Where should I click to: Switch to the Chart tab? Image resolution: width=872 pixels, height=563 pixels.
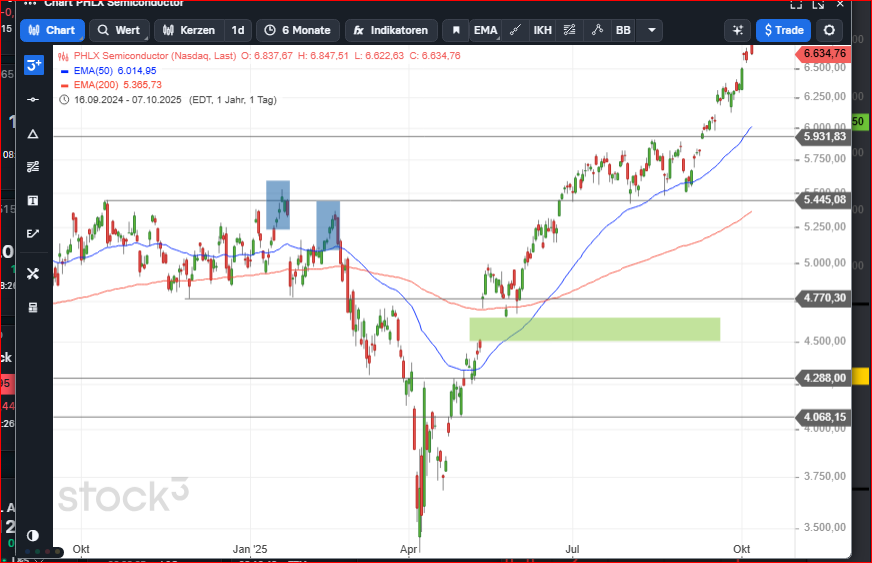click(x=52, y=30)
